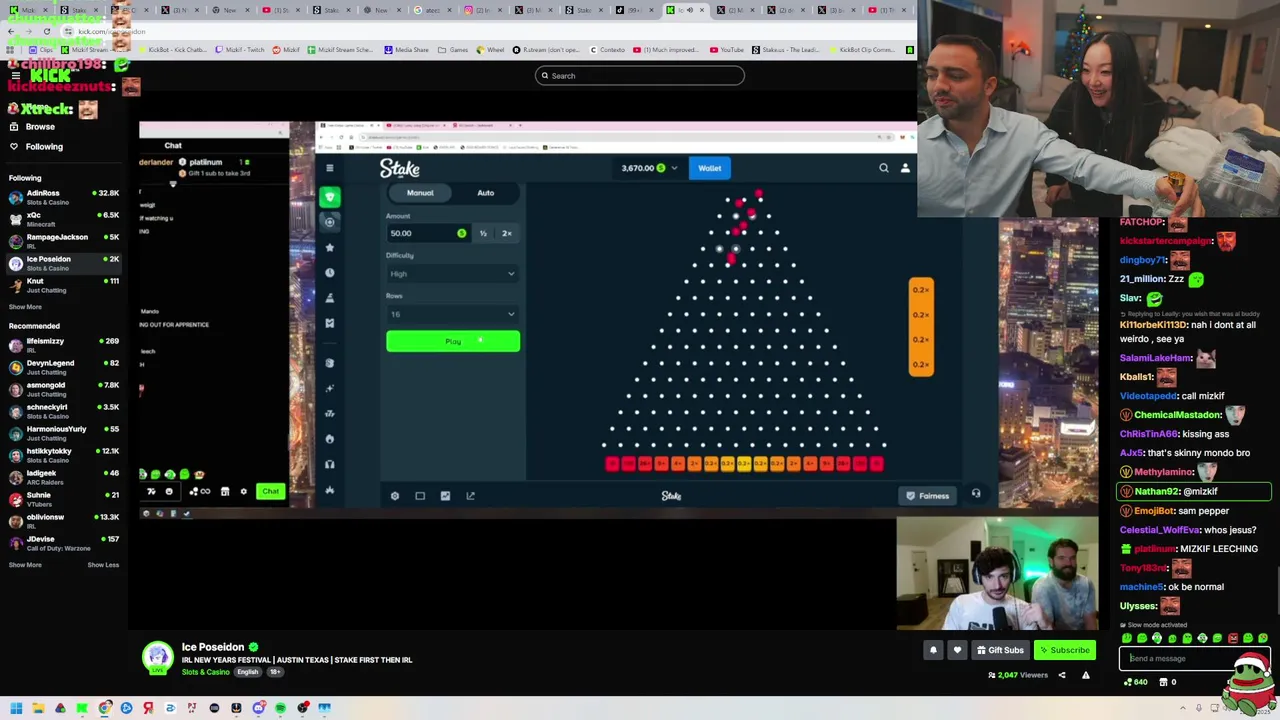
Task: Open xQc channel in Following list
Action: (64, 219)
